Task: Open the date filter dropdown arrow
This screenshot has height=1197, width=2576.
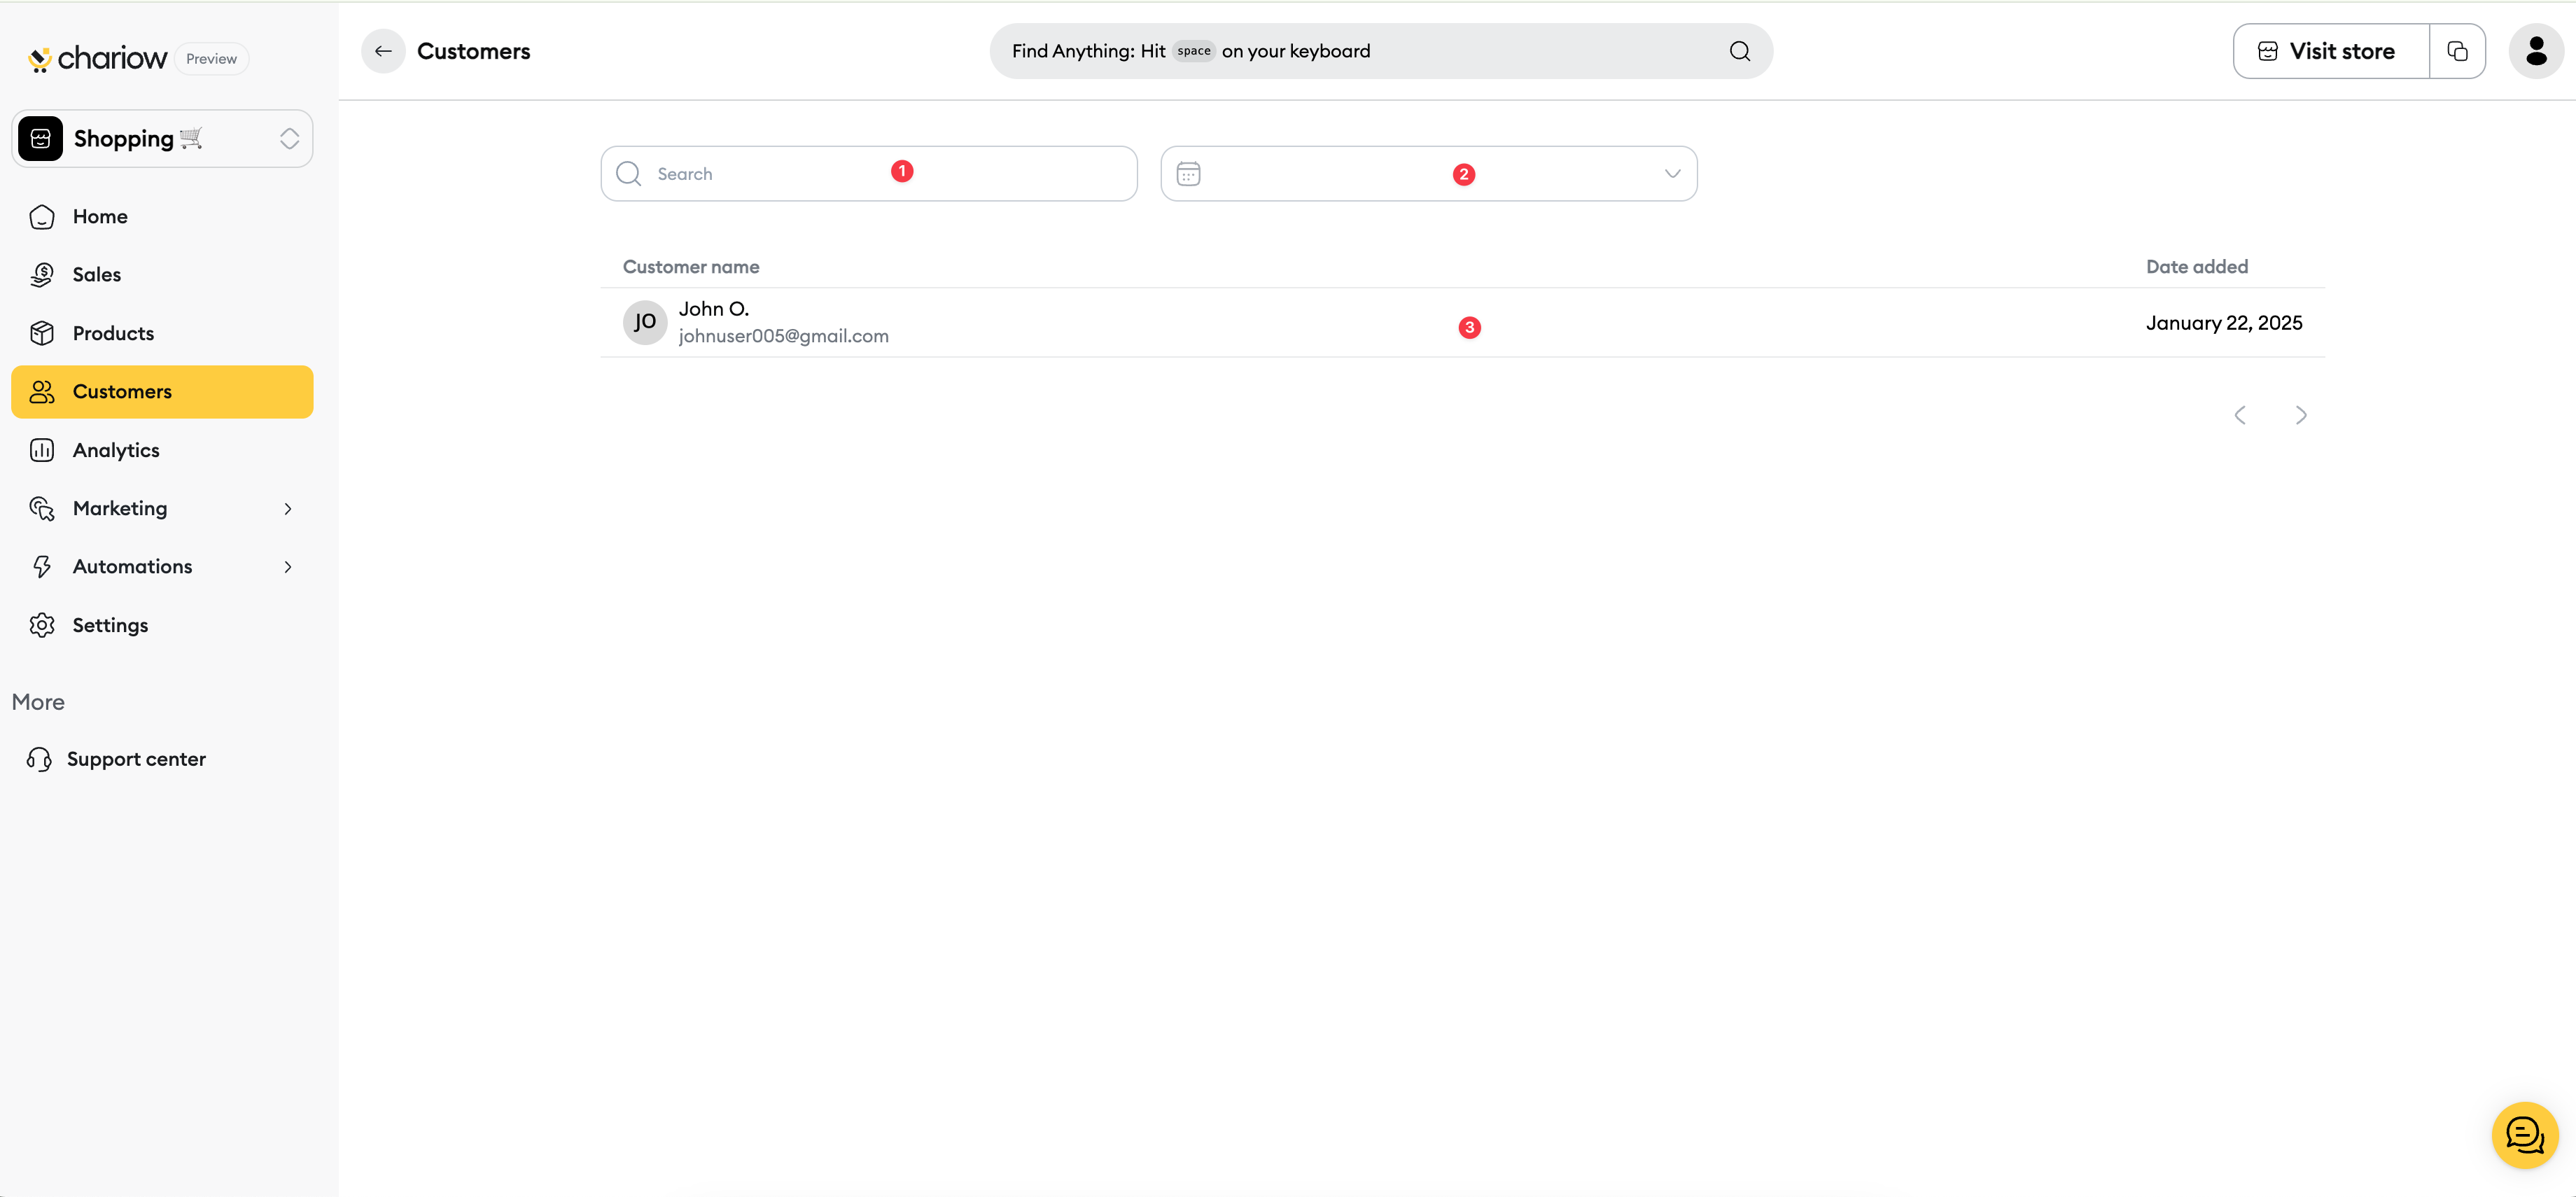Action: click(1672, 174)
